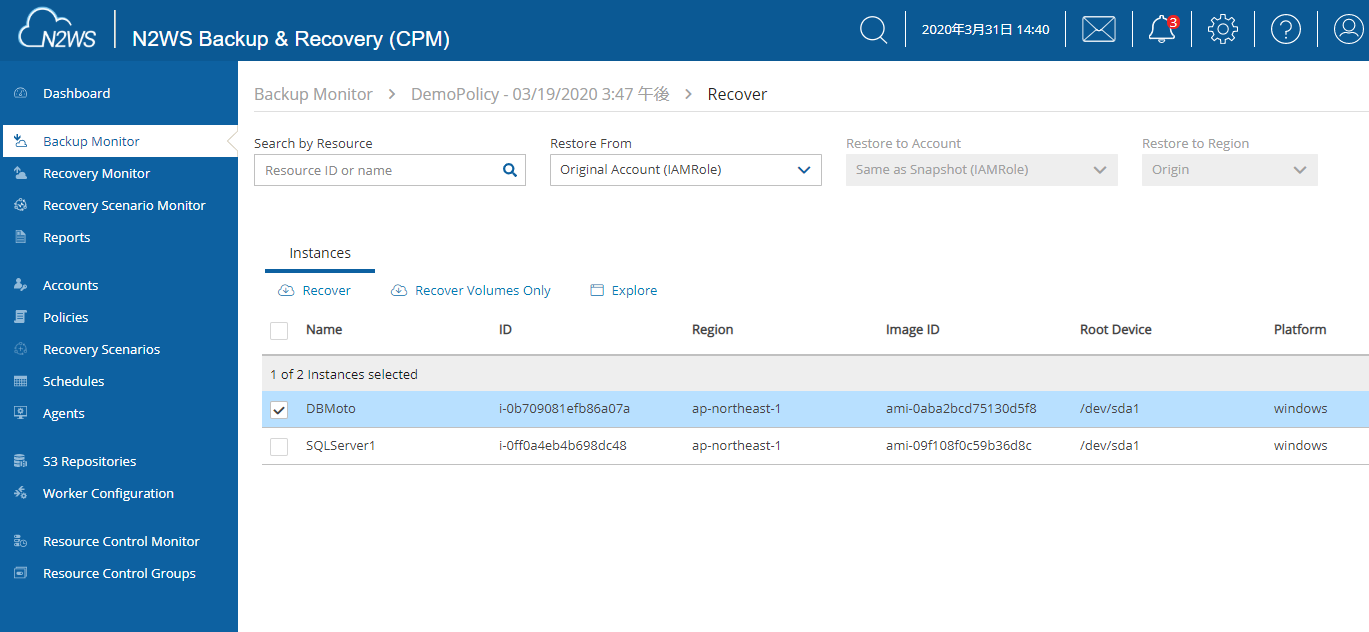Open the mail envelope icon
The height and width of the screenshot is (632, 1369).
coord(1099,30)
